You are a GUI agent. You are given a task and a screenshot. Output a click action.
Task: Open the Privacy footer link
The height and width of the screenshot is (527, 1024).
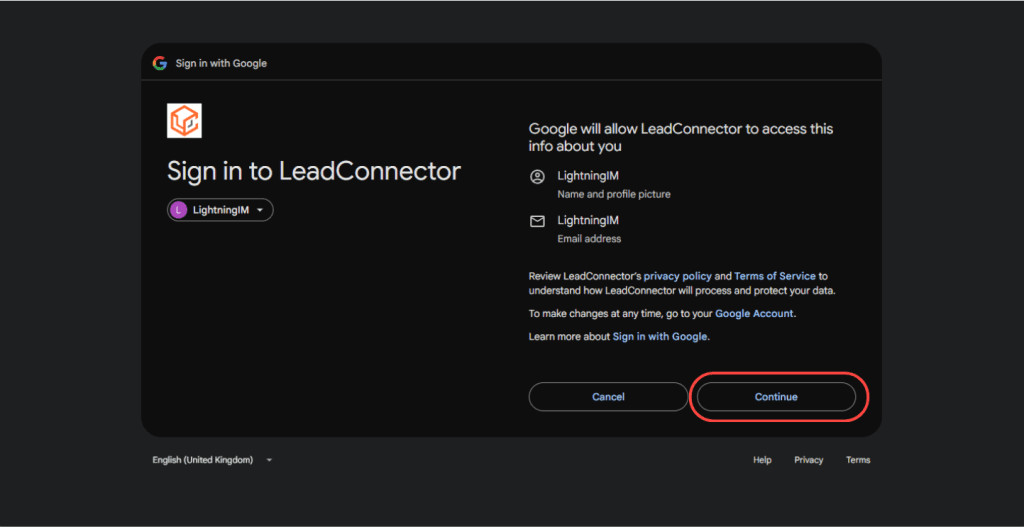tap(808, 460)
